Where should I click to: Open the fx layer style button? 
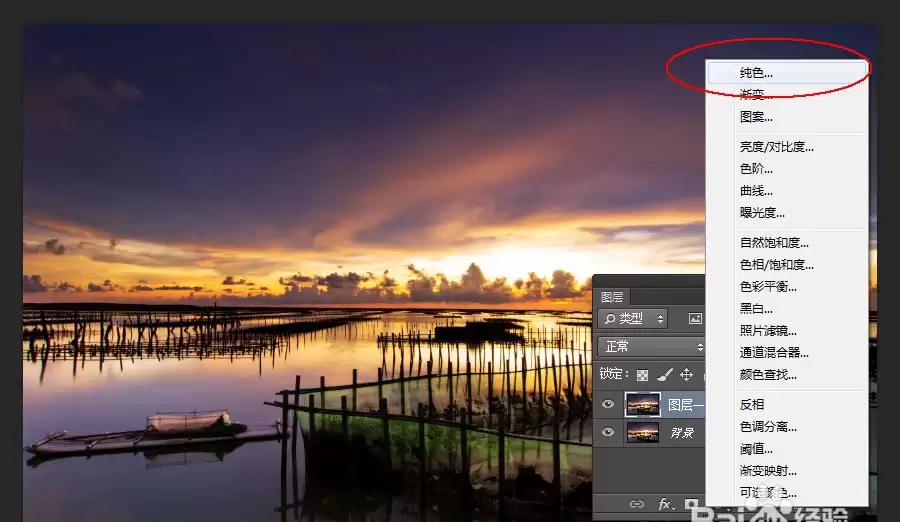tap(665, 504)
